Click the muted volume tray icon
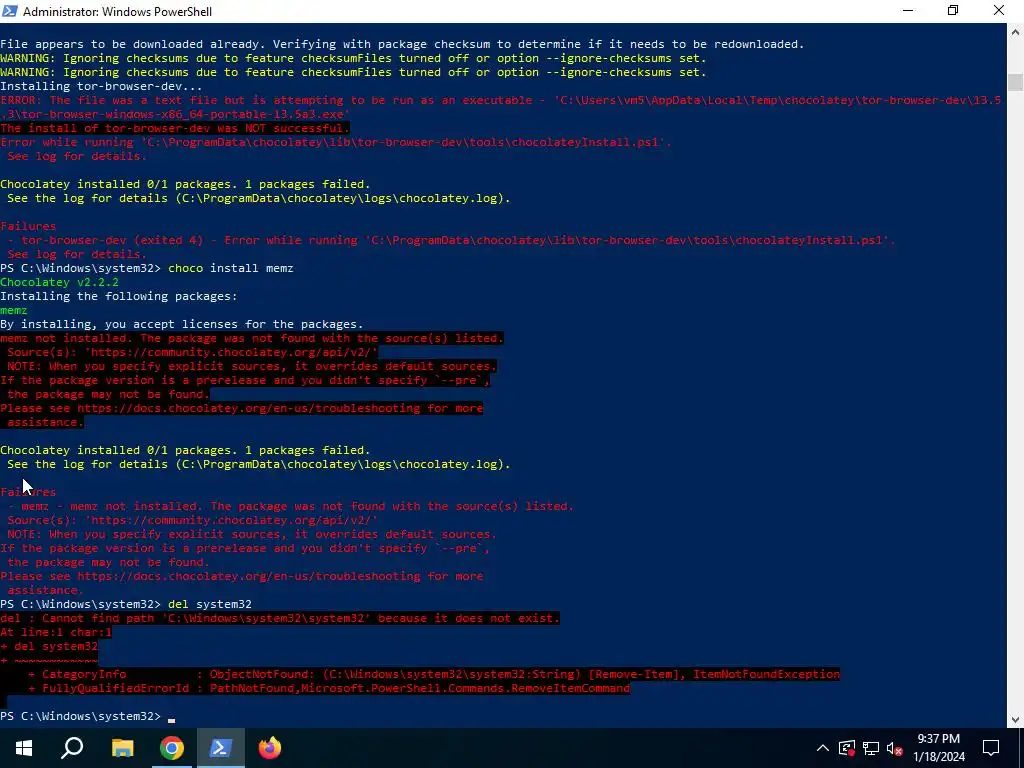Image resolution: width=1024 pixels, height=768 pixels. click(x=895, y=748)
